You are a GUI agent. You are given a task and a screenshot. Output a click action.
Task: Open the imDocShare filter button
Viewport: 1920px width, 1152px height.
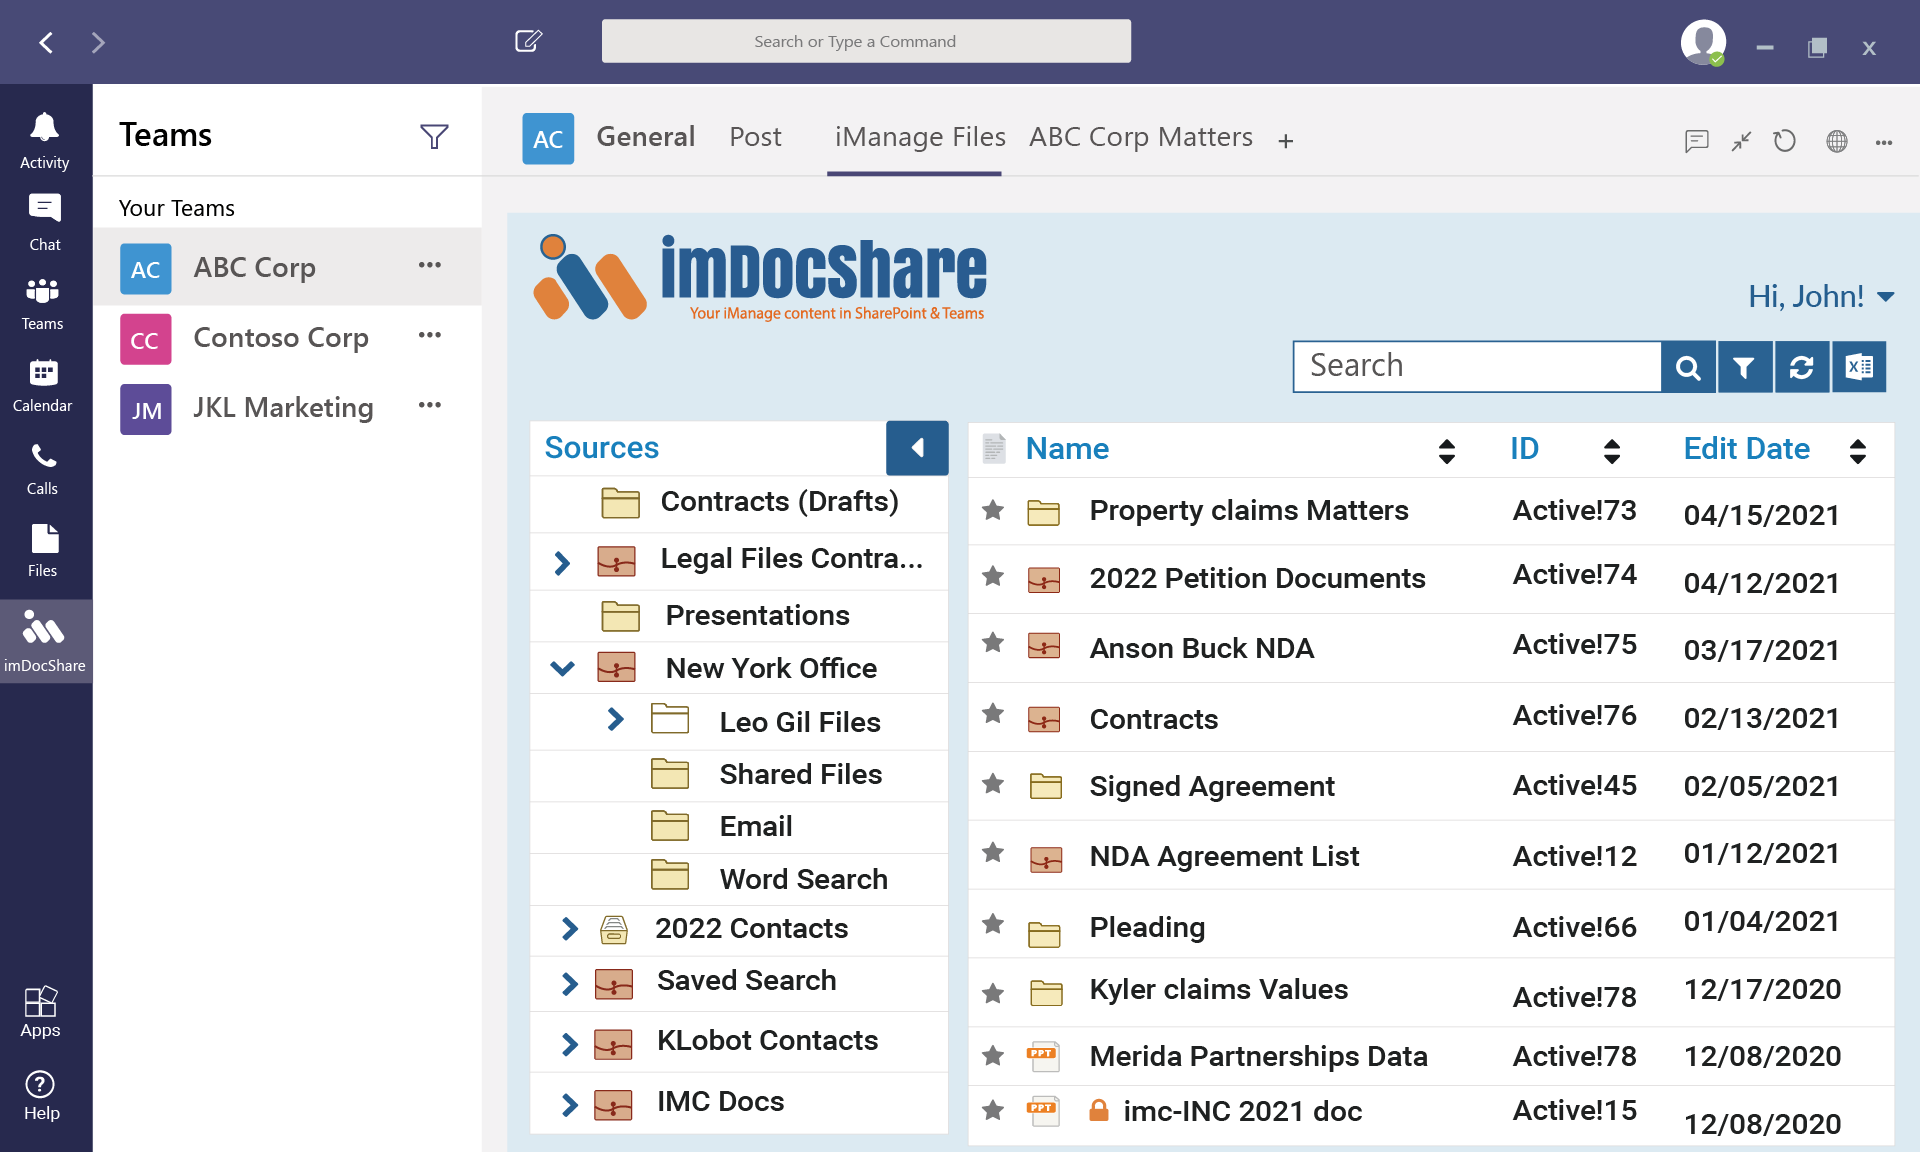point(1745,367)
